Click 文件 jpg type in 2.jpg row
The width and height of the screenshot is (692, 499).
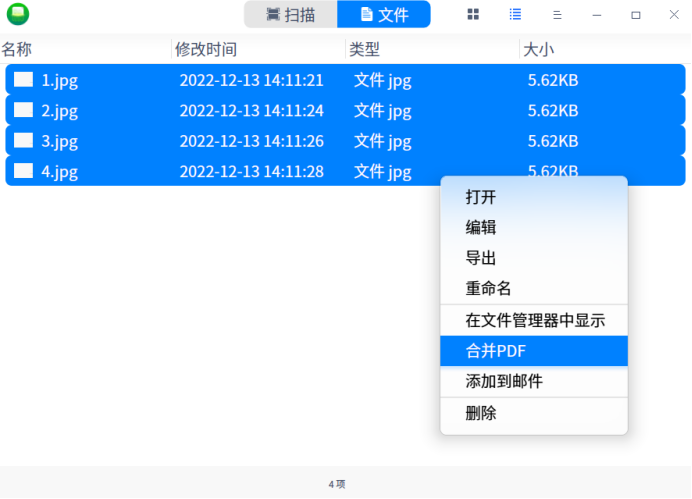click(383, 111)
